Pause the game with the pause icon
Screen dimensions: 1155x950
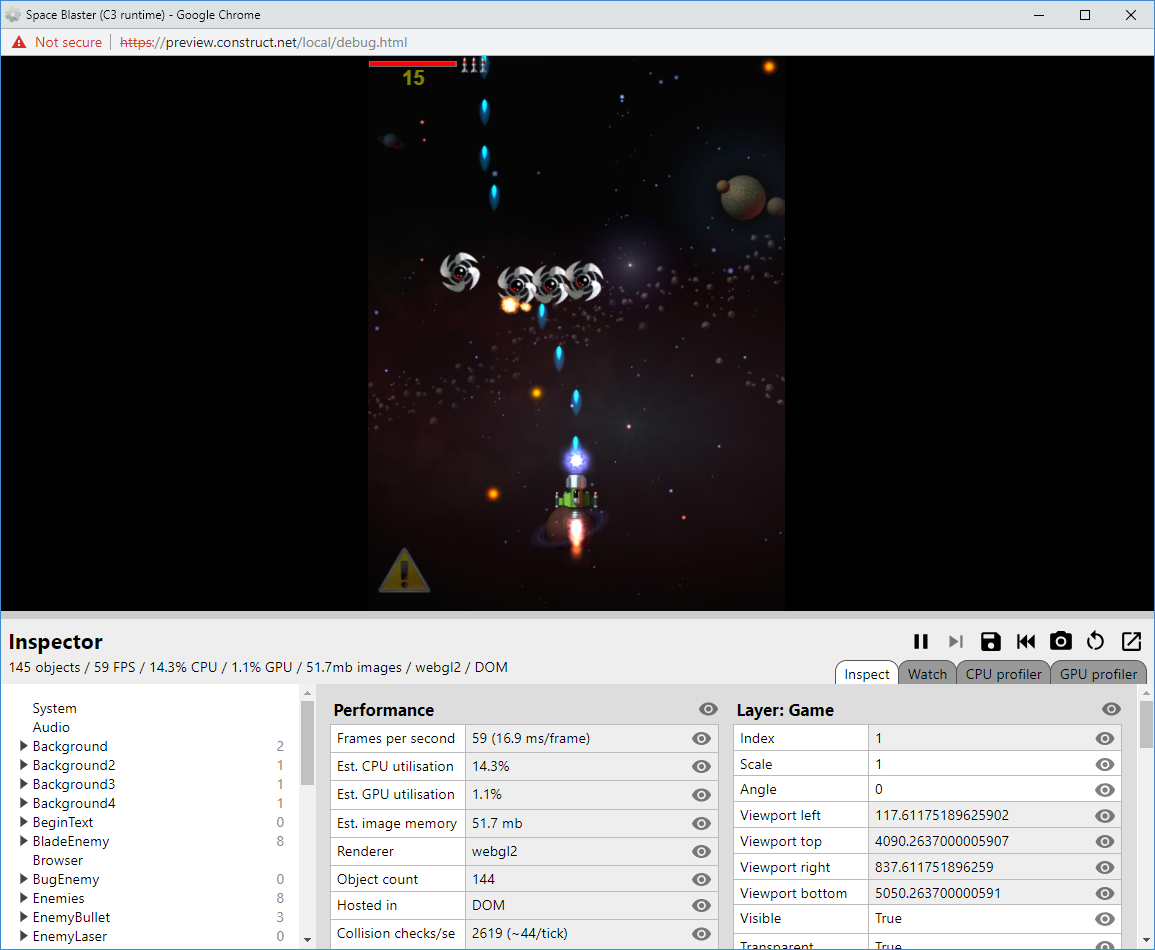click(921, 642)
